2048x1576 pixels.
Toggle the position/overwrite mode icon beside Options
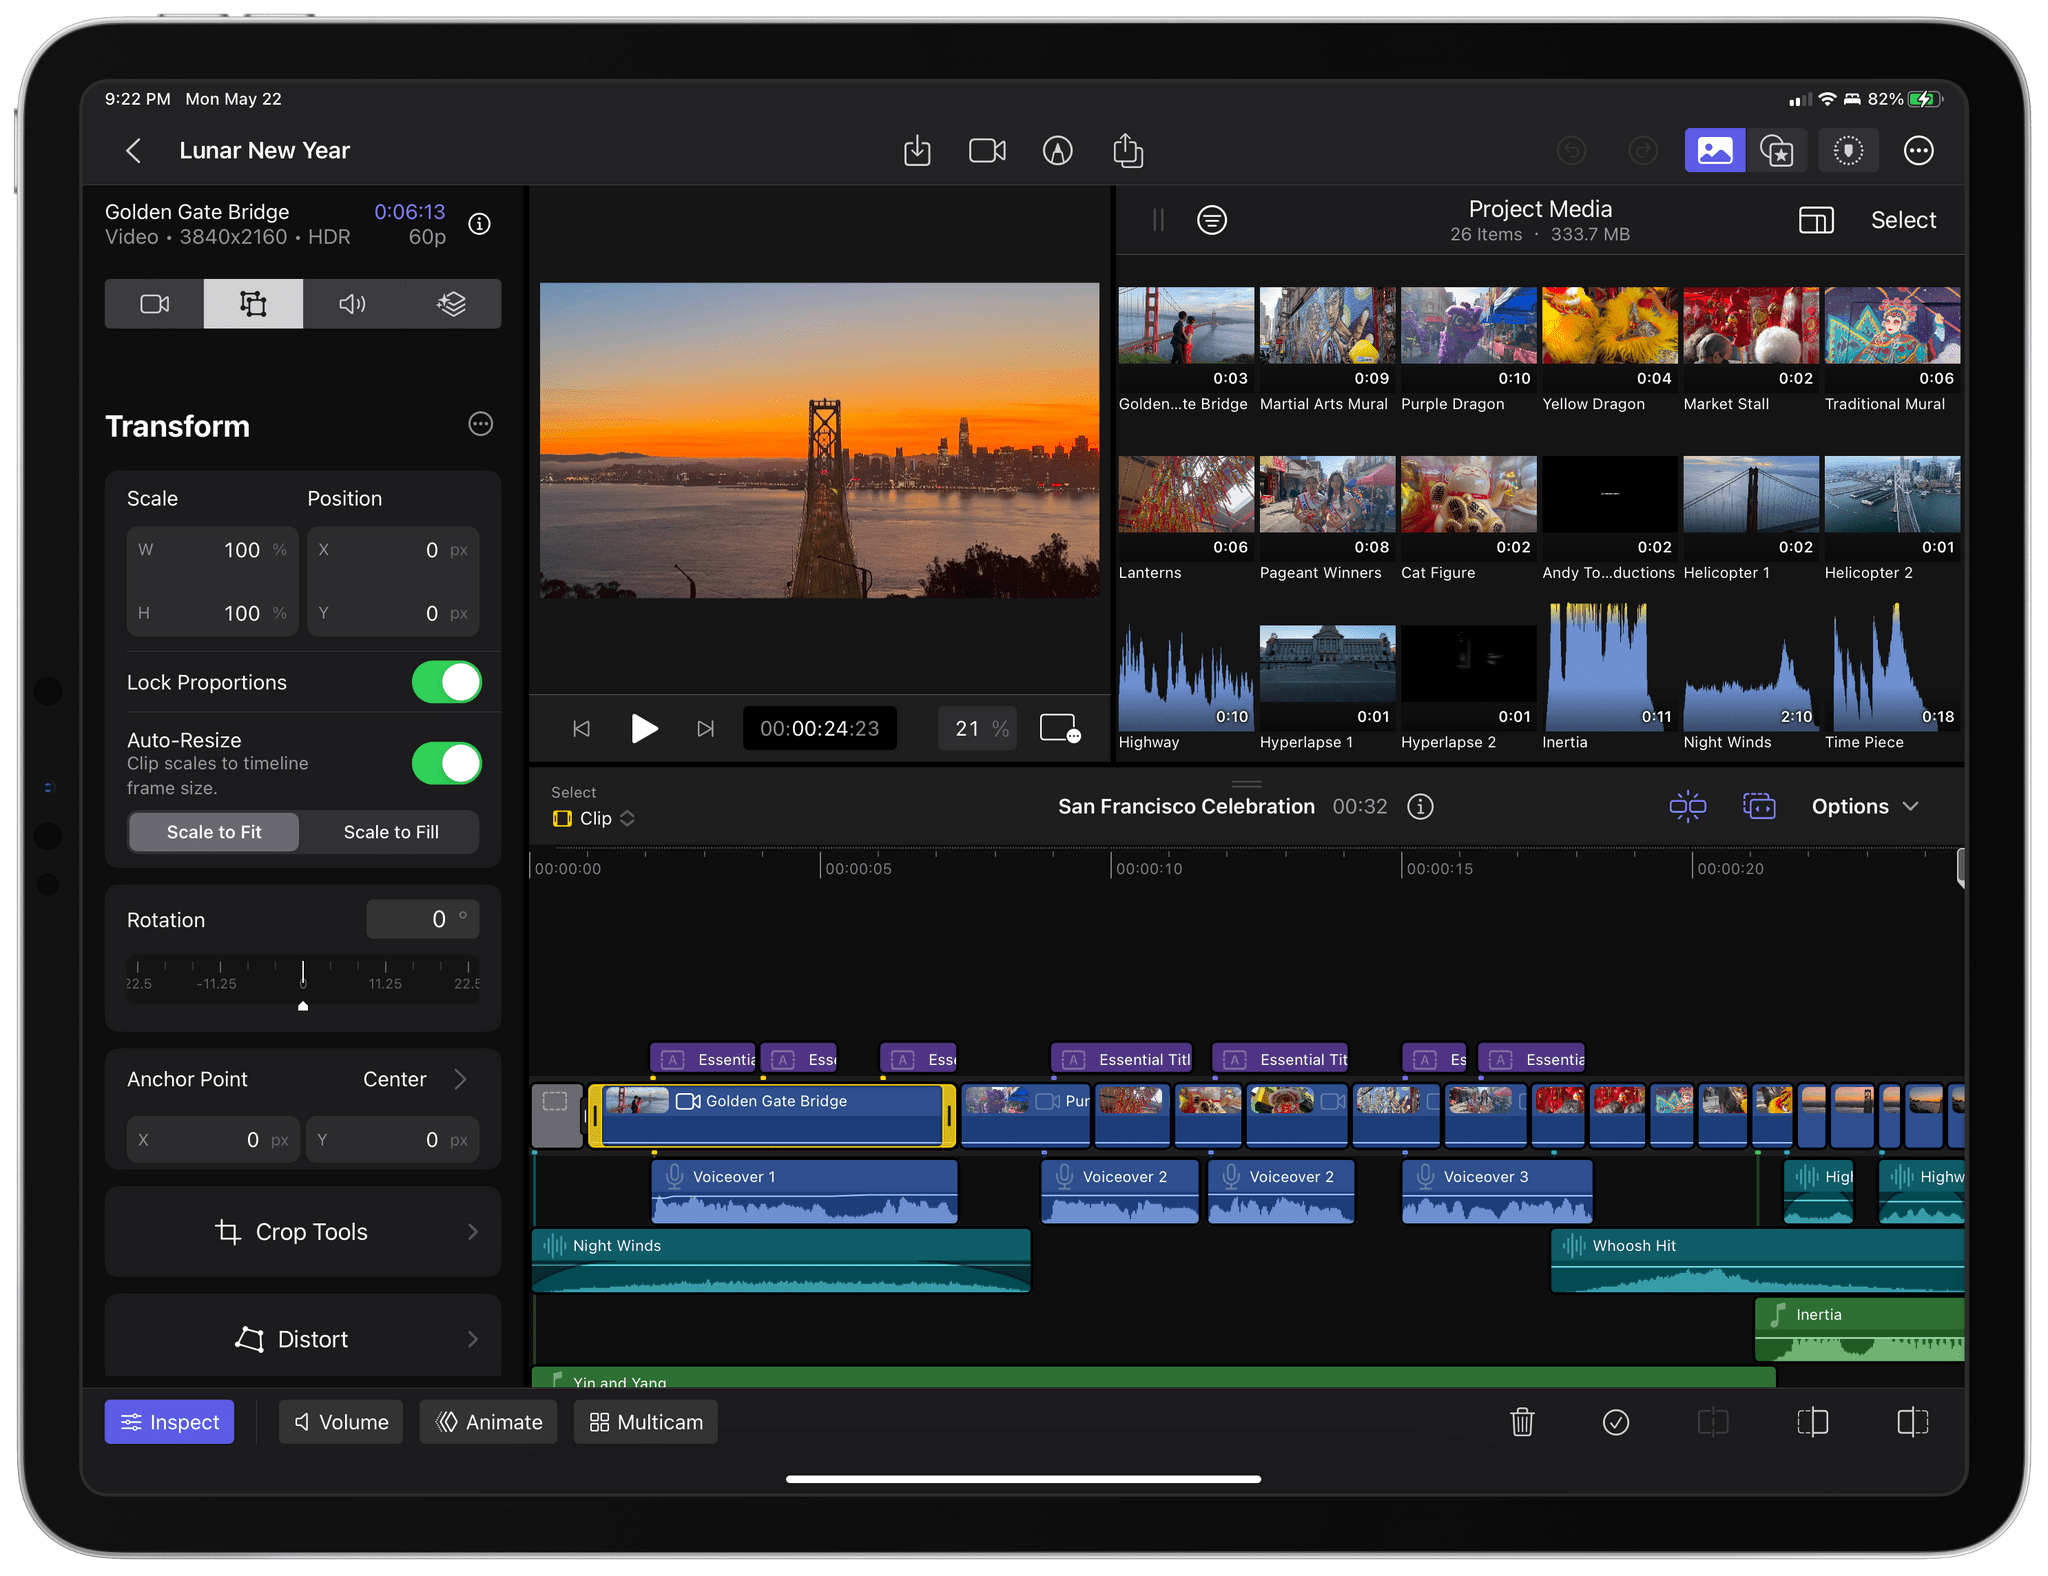pyautogui.click(x=1759, y=807)
